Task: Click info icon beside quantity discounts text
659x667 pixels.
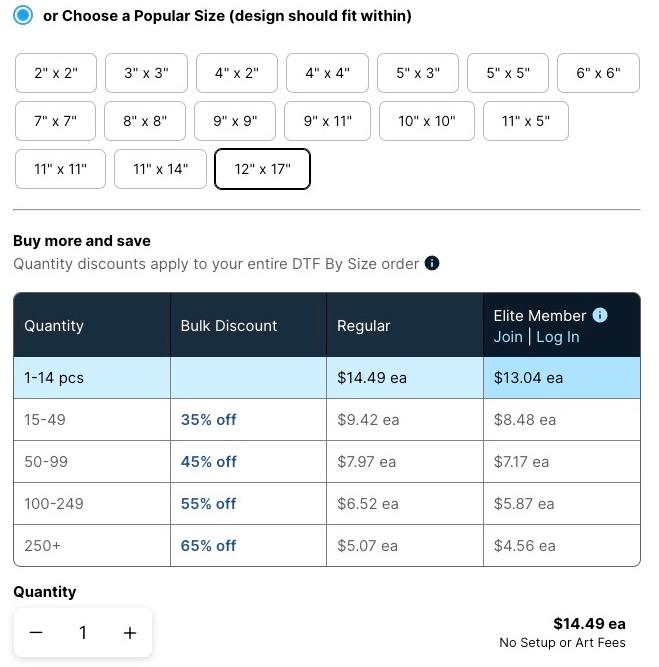Action: click(432, 264)
